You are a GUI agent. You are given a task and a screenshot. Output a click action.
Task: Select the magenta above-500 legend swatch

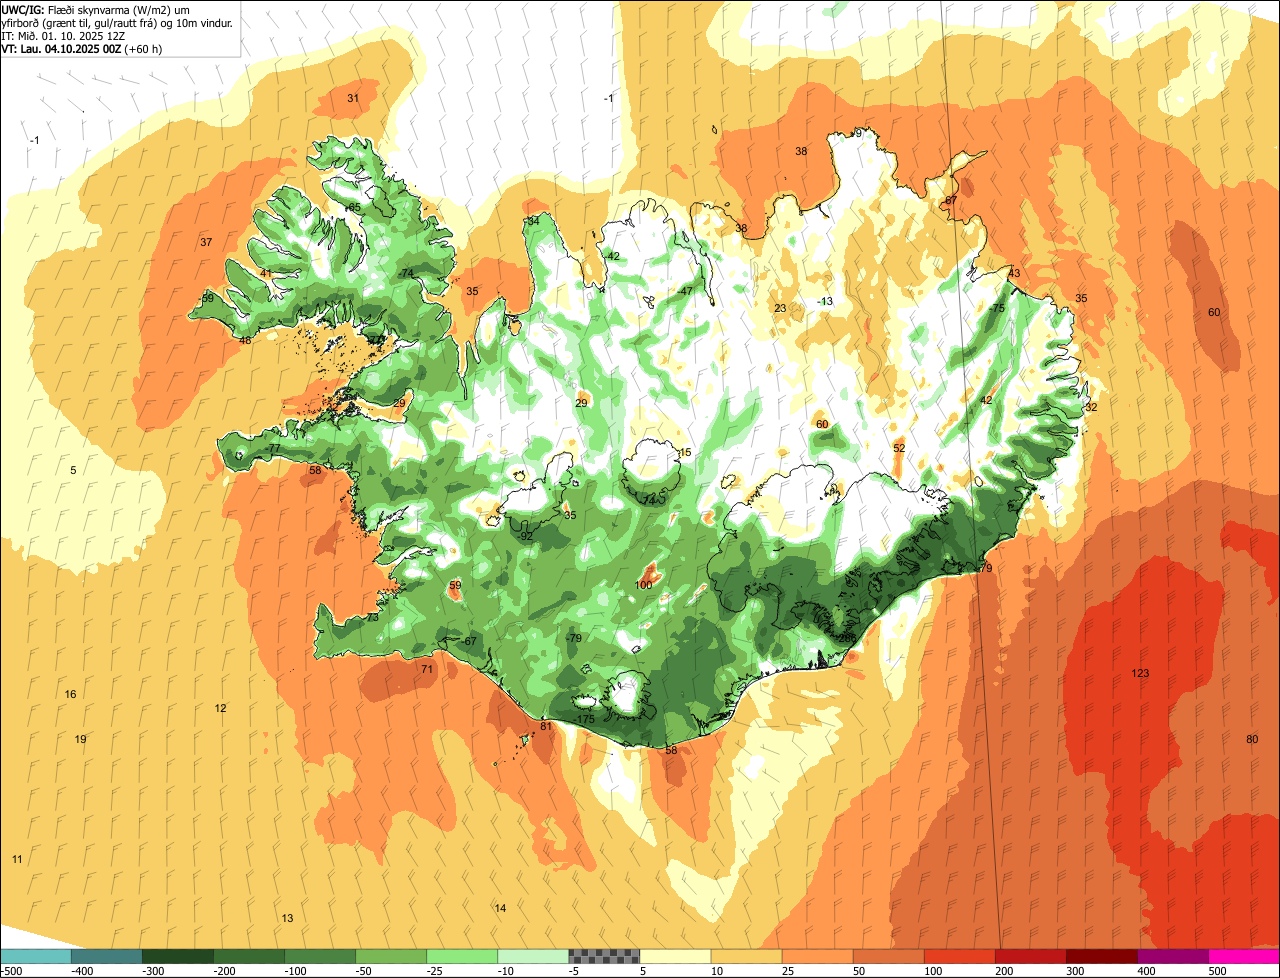tap(1243, 956)
